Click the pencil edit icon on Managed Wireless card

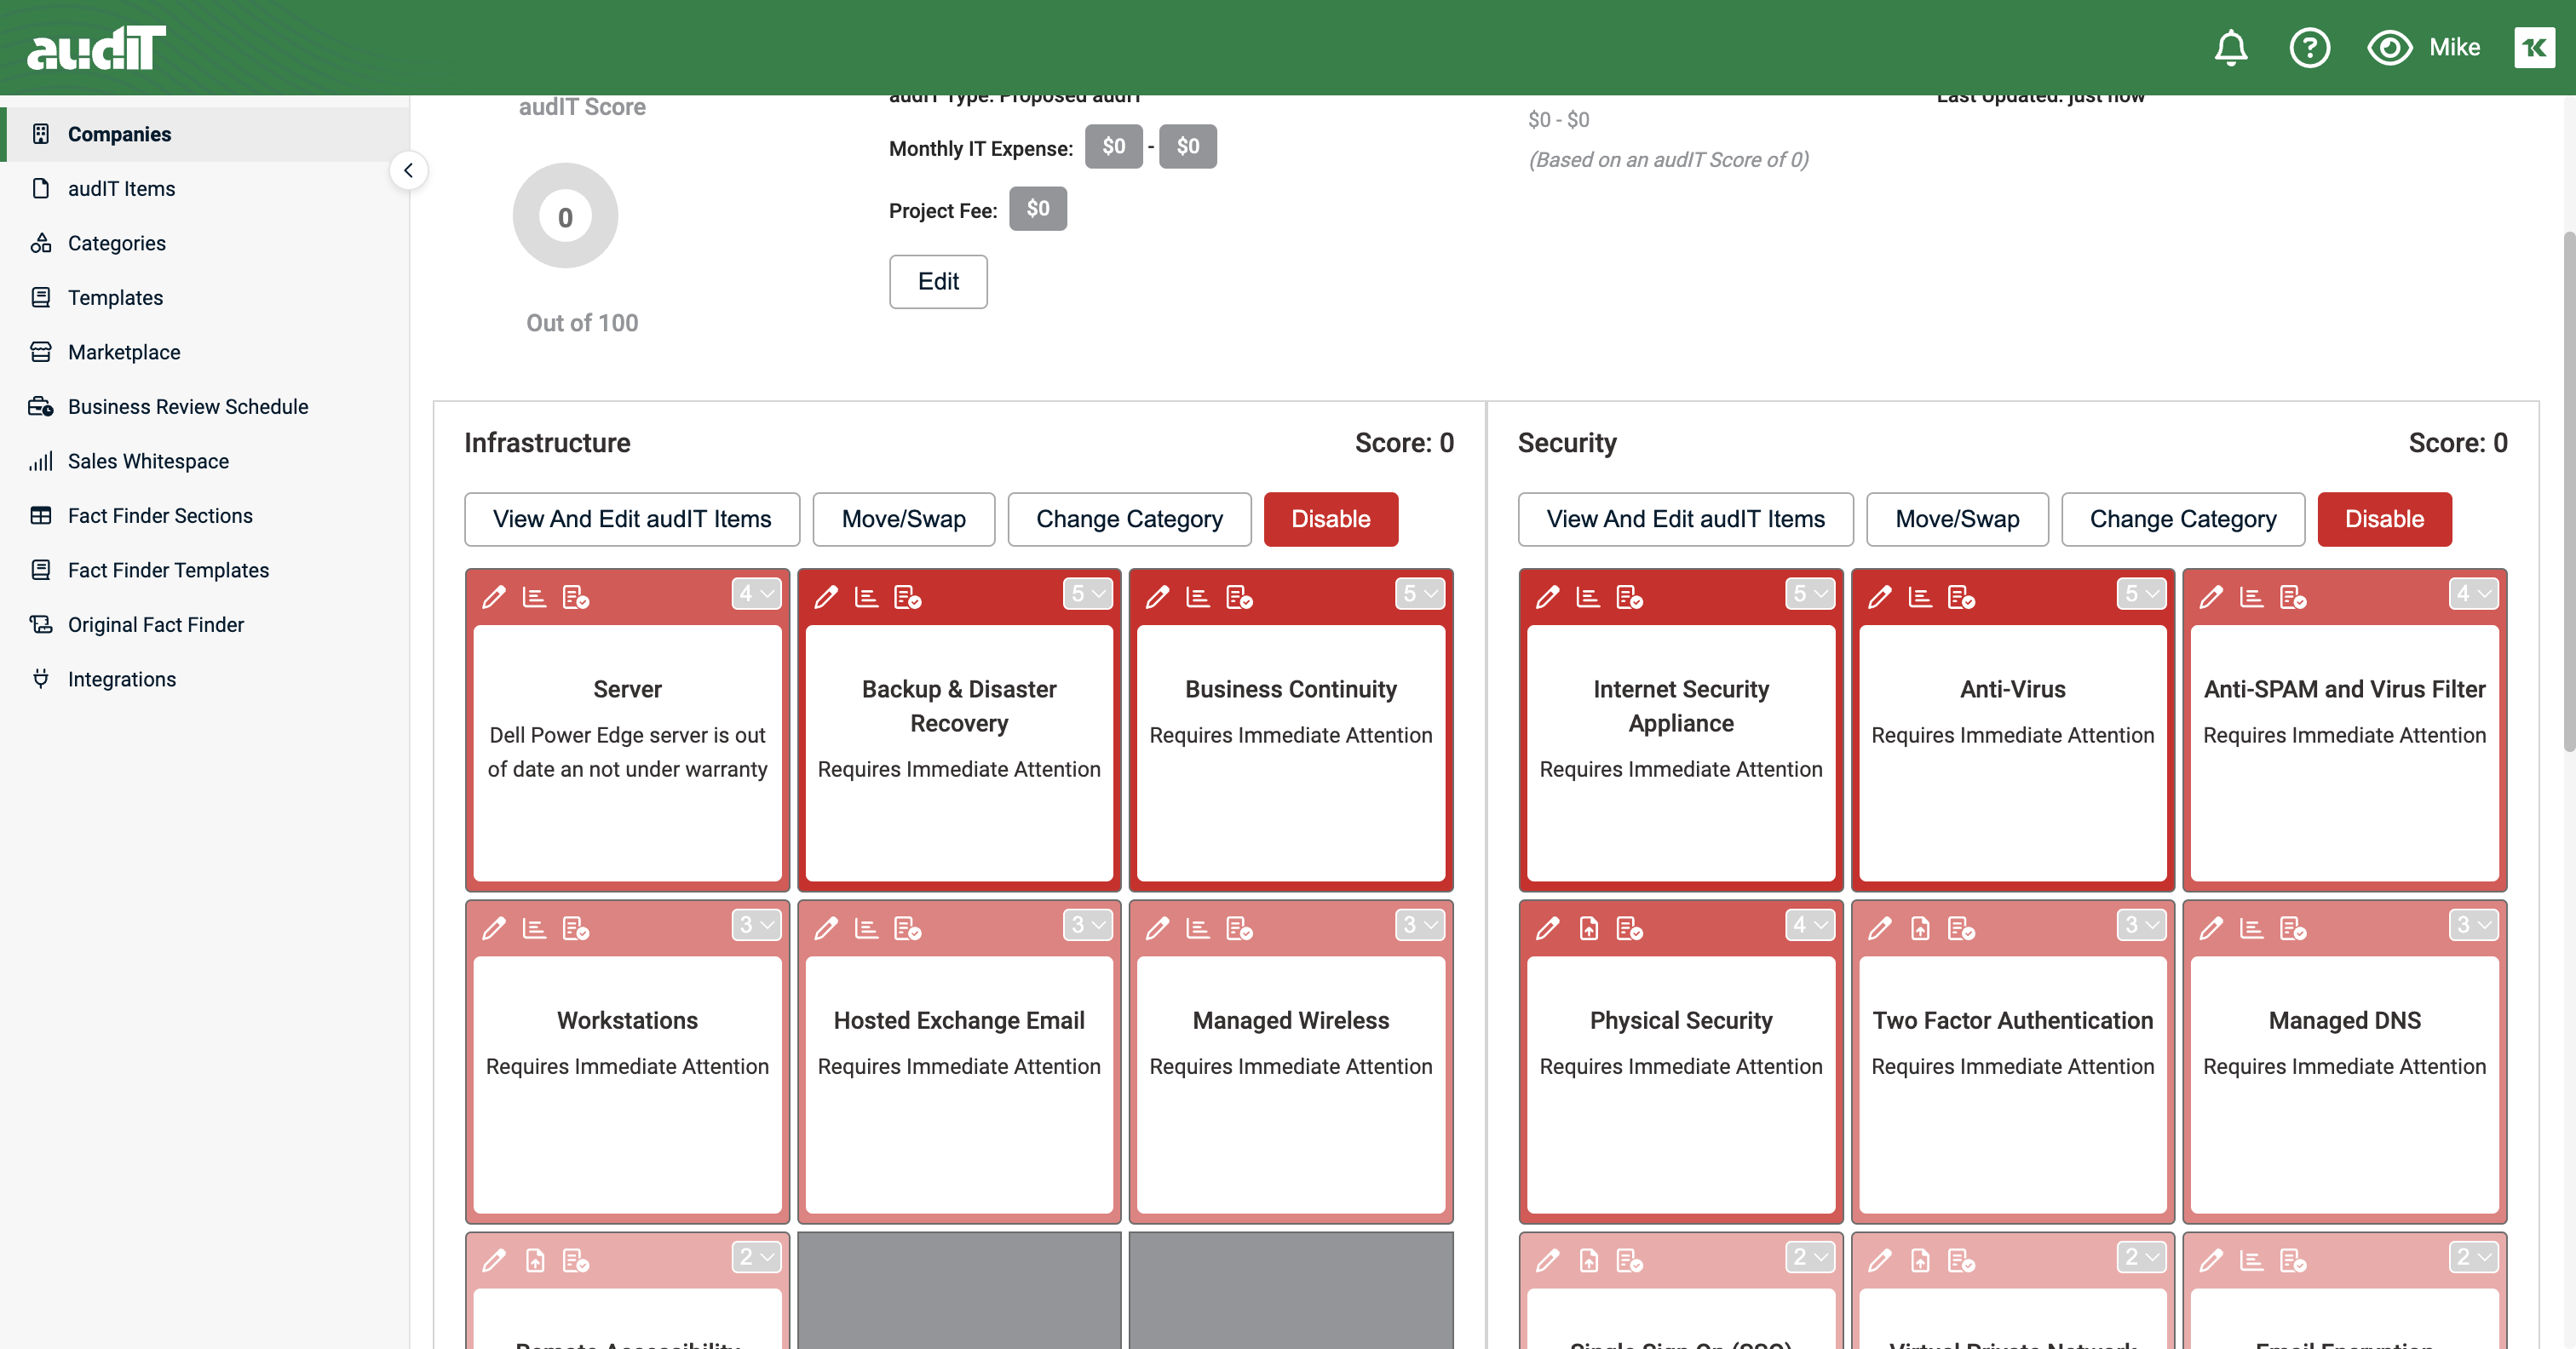[1158, 928]
